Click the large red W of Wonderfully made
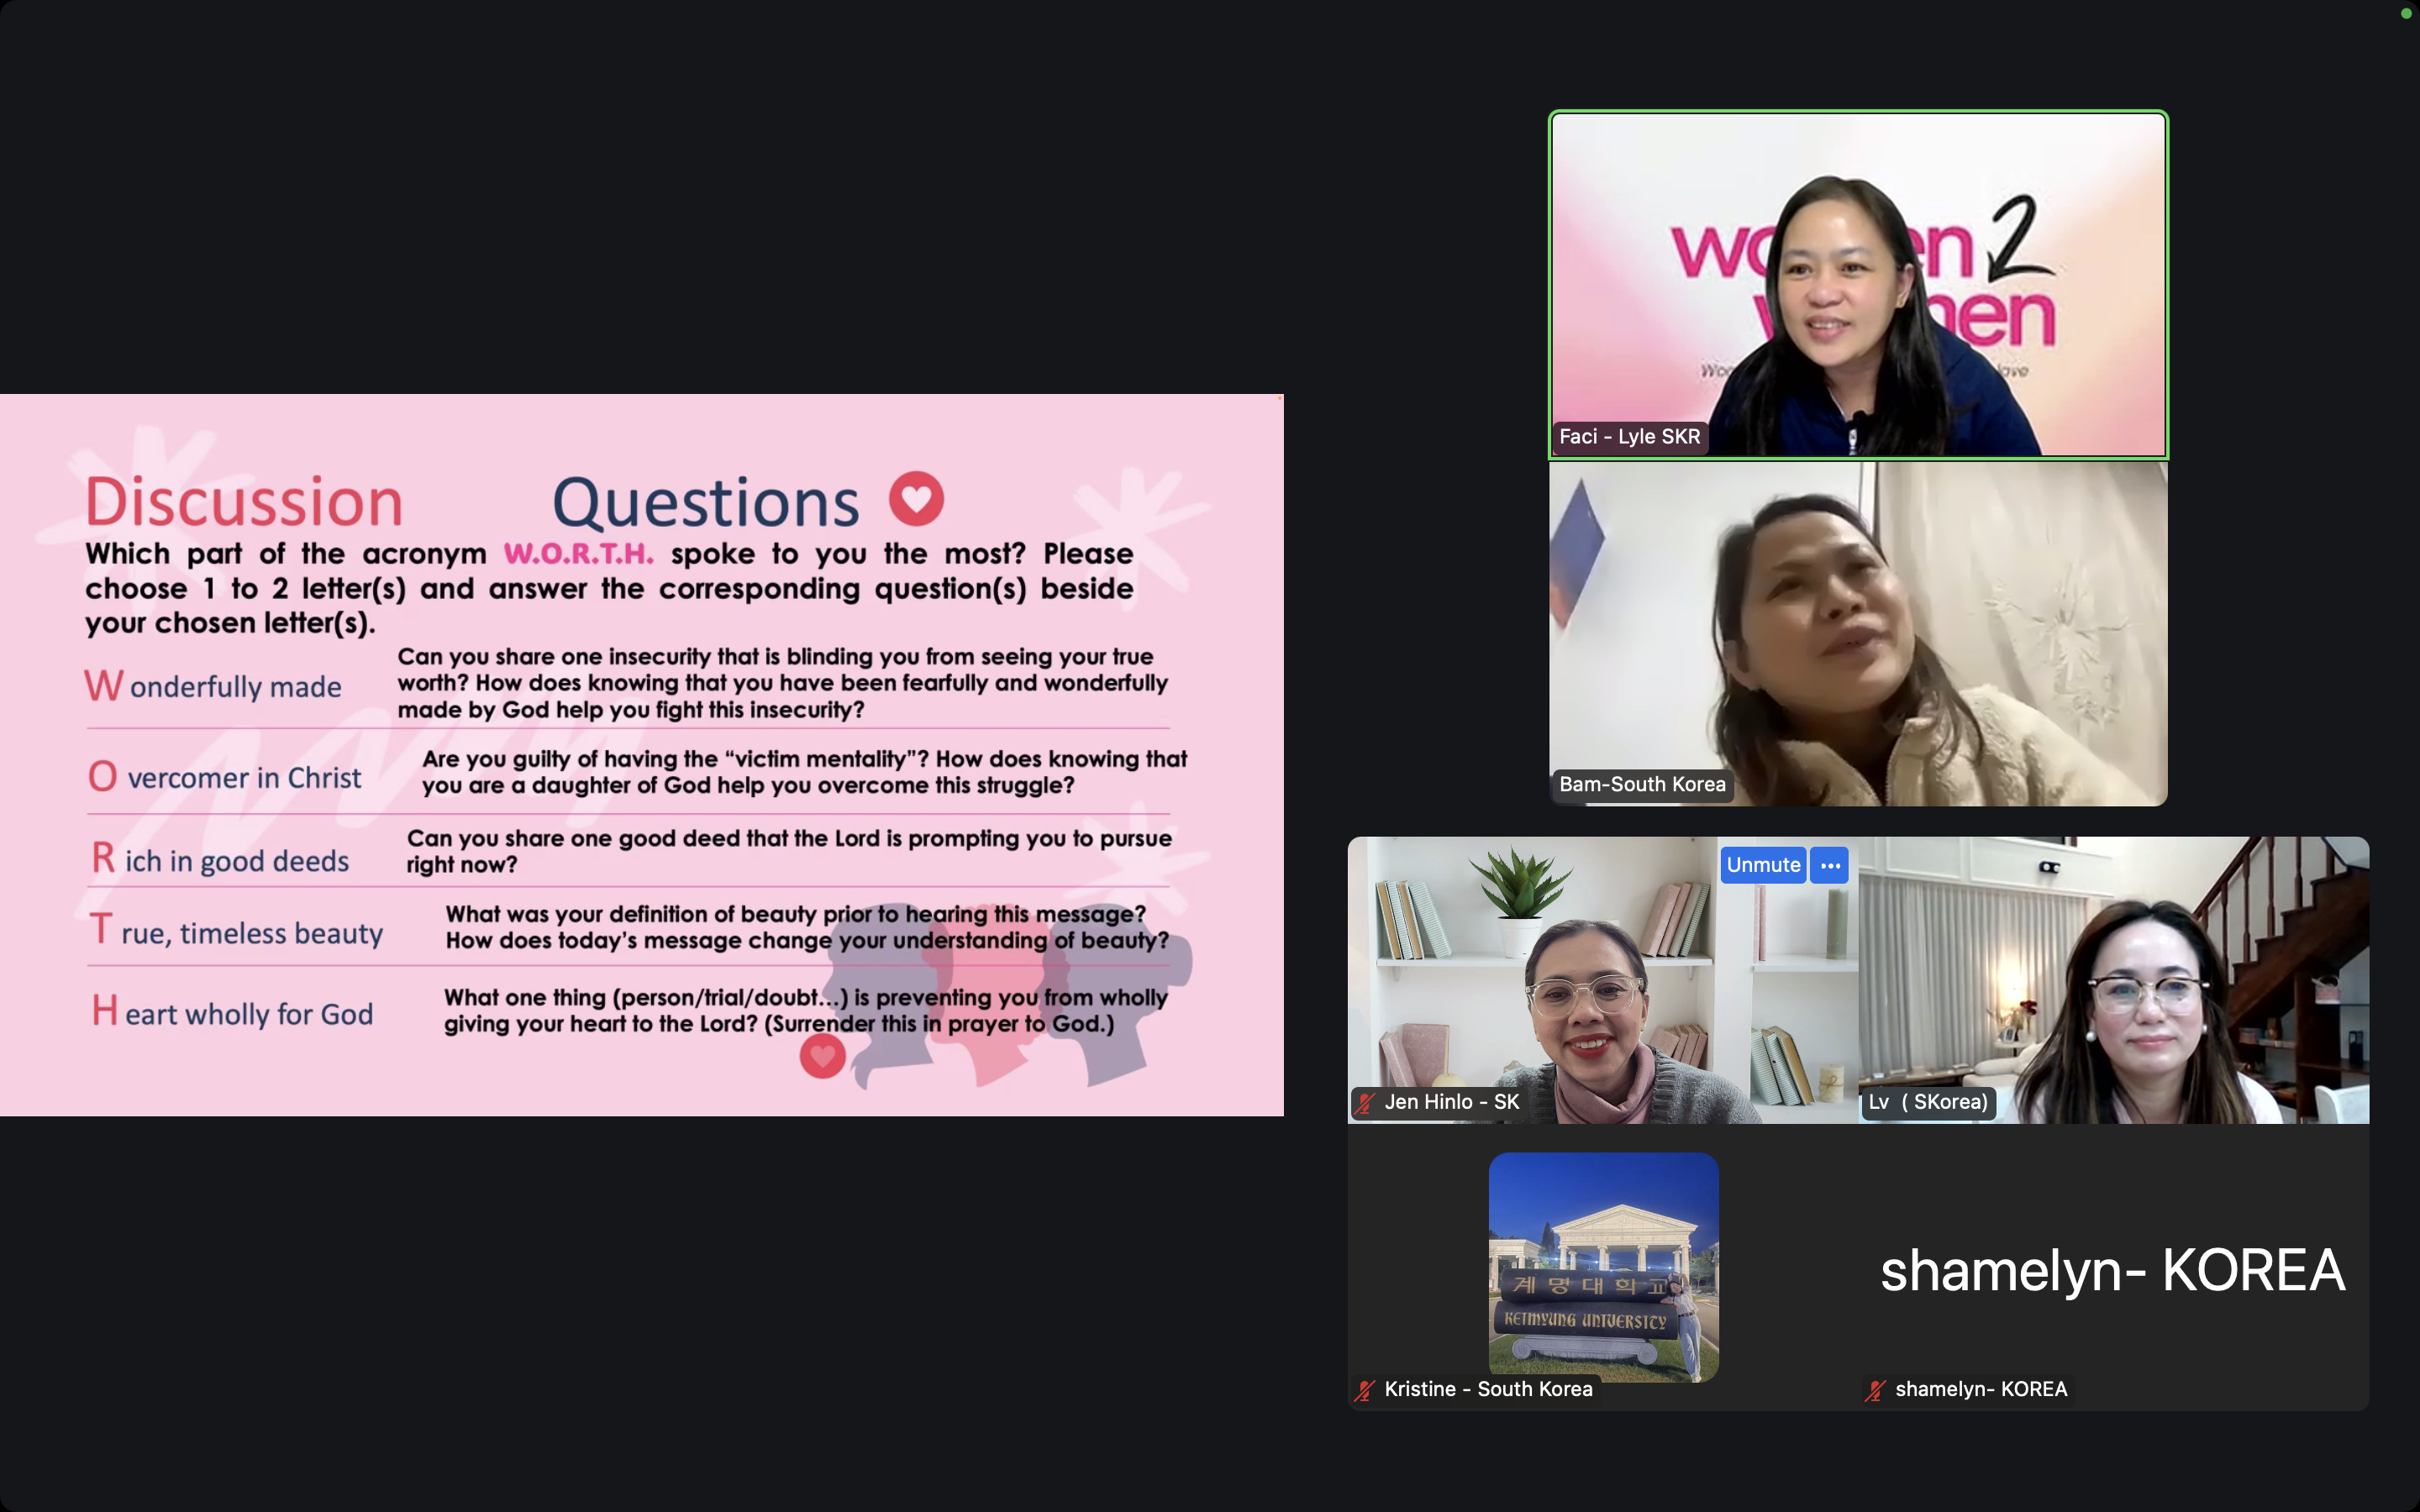 coord(103,686)
